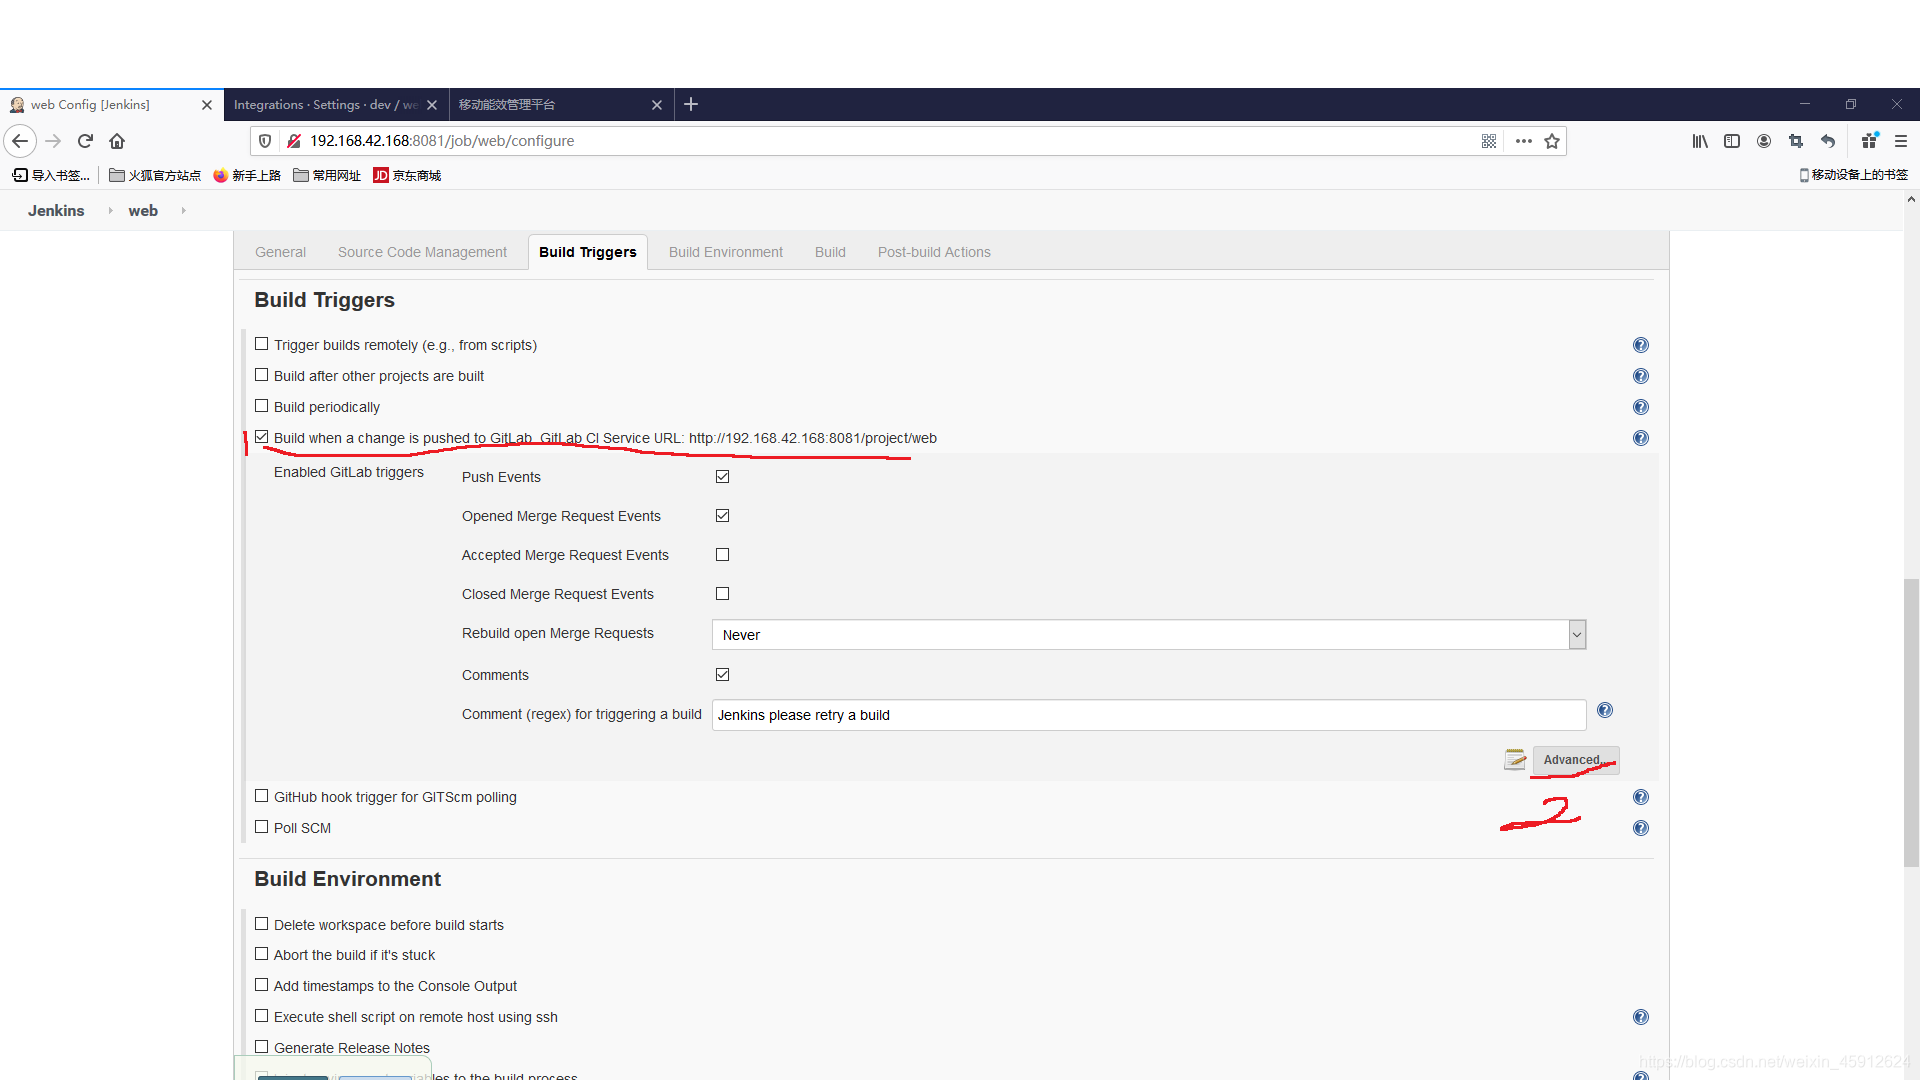
Task: Enable Closed Merge Request Events checkbox
Action: pos(723,594)
